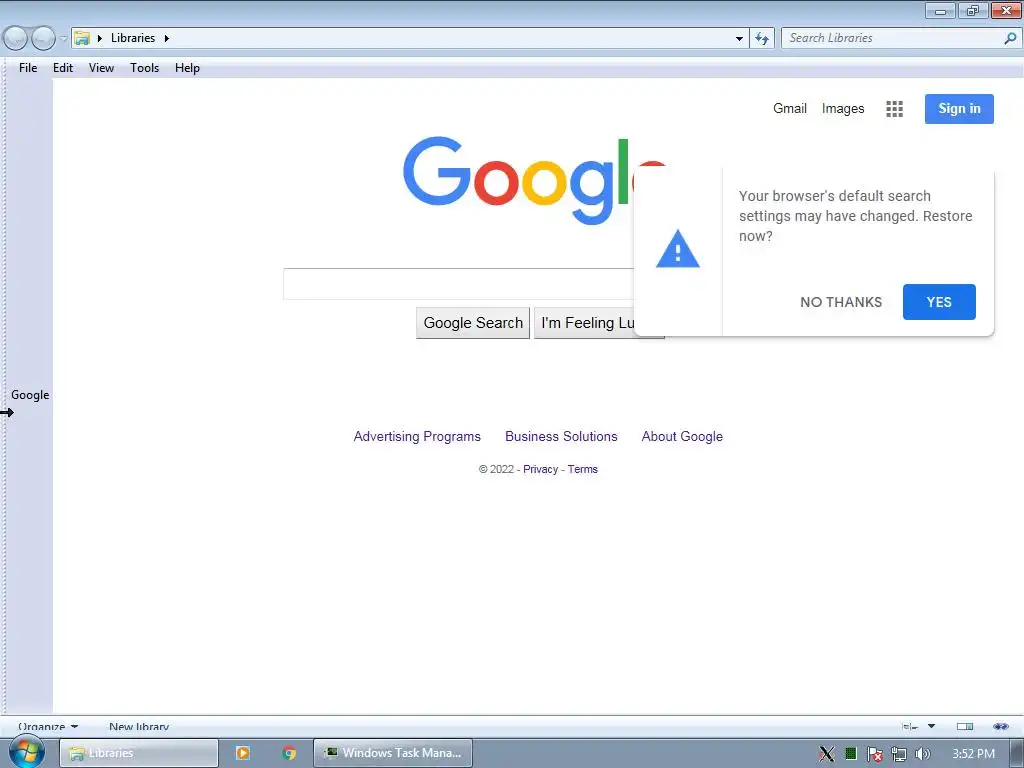1024x768 pixels.
Task: Open the Organize dropdown
Action: (x=48, y=726)
